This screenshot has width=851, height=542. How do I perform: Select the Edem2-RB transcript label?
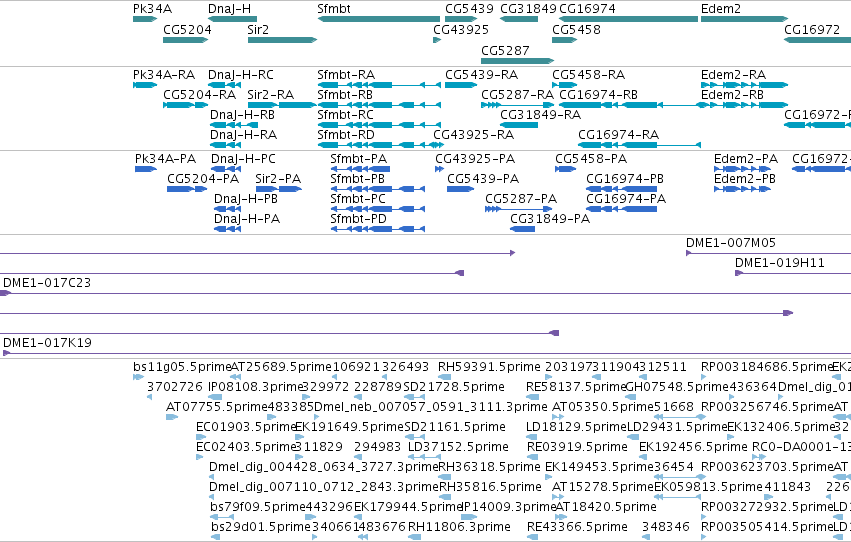tap(732, 94)
